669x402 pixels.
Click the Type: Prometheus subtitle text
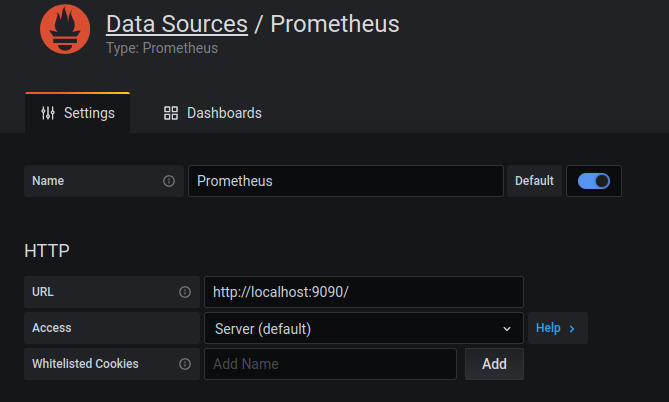162,47
